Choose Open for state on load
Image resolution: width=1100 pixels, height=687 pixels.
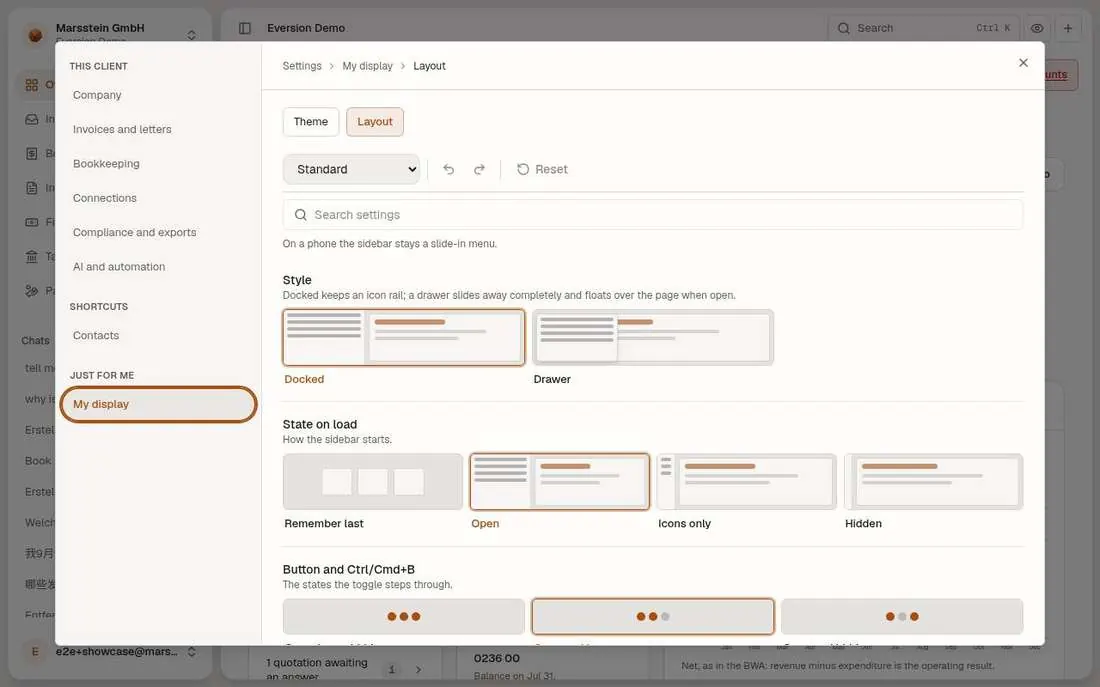(x=560, y=481)
